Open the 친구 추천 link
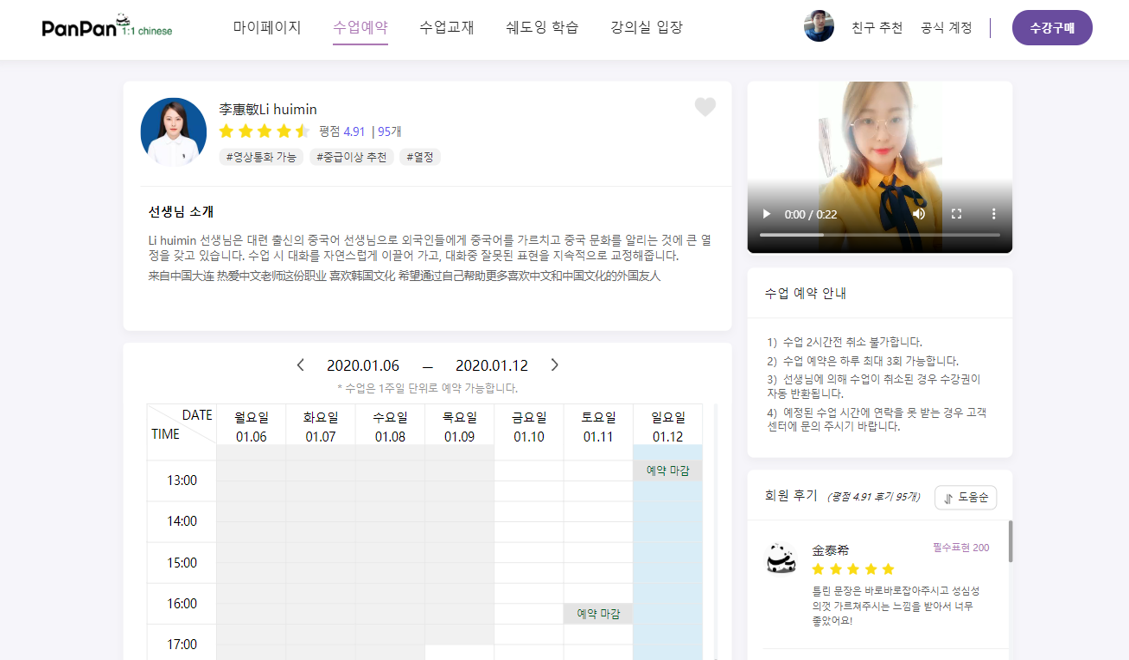The height and width of the screenshot is (660, 1129). 877,28
